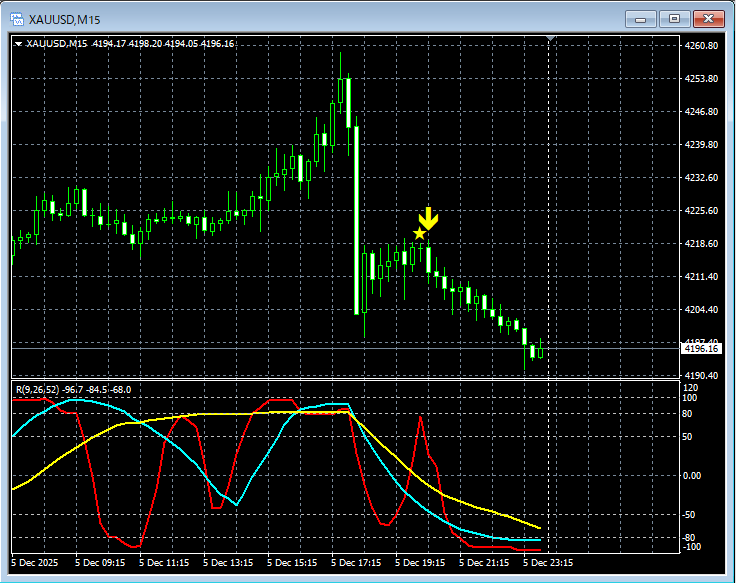737x583 pixels.
Task: Click the 5 Dec 17:15 time label
Action: 355,562
